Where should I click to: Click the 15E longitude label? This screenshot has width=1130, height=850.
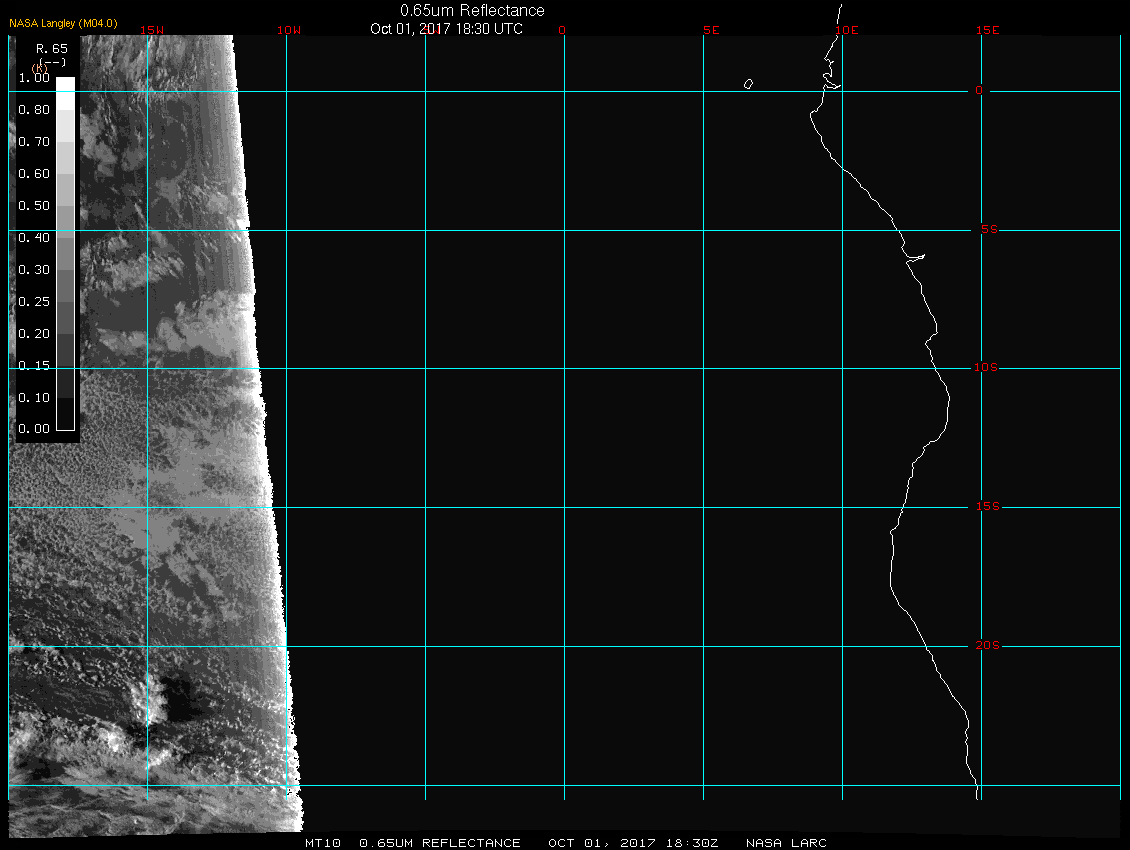click(988, 30)
